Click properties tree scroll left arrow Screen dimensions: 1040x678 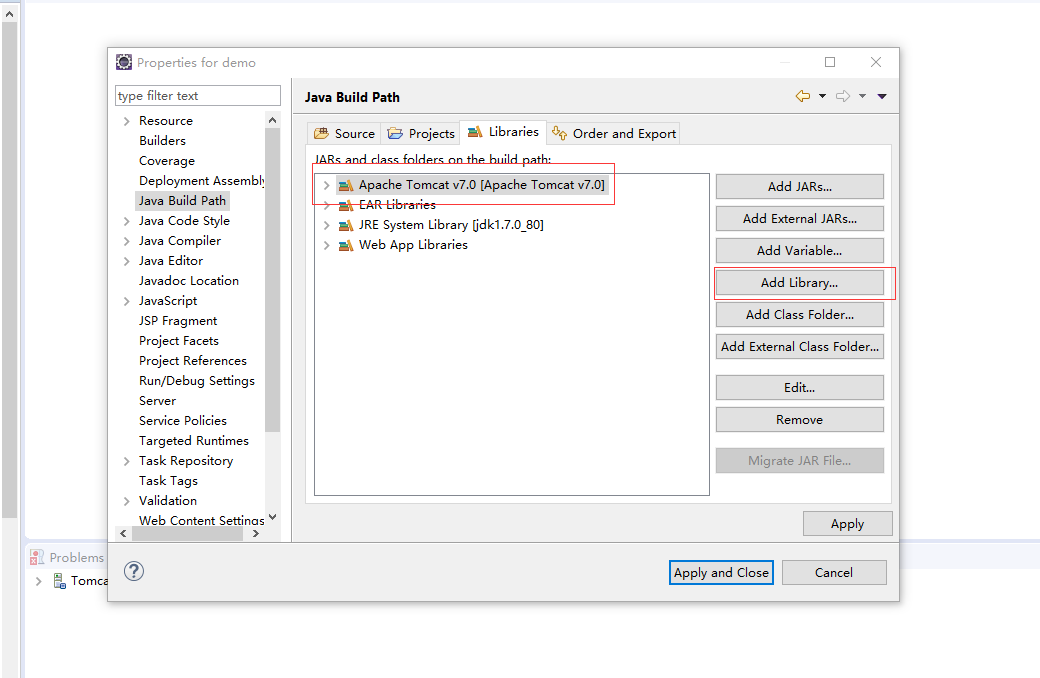[123, 533]
